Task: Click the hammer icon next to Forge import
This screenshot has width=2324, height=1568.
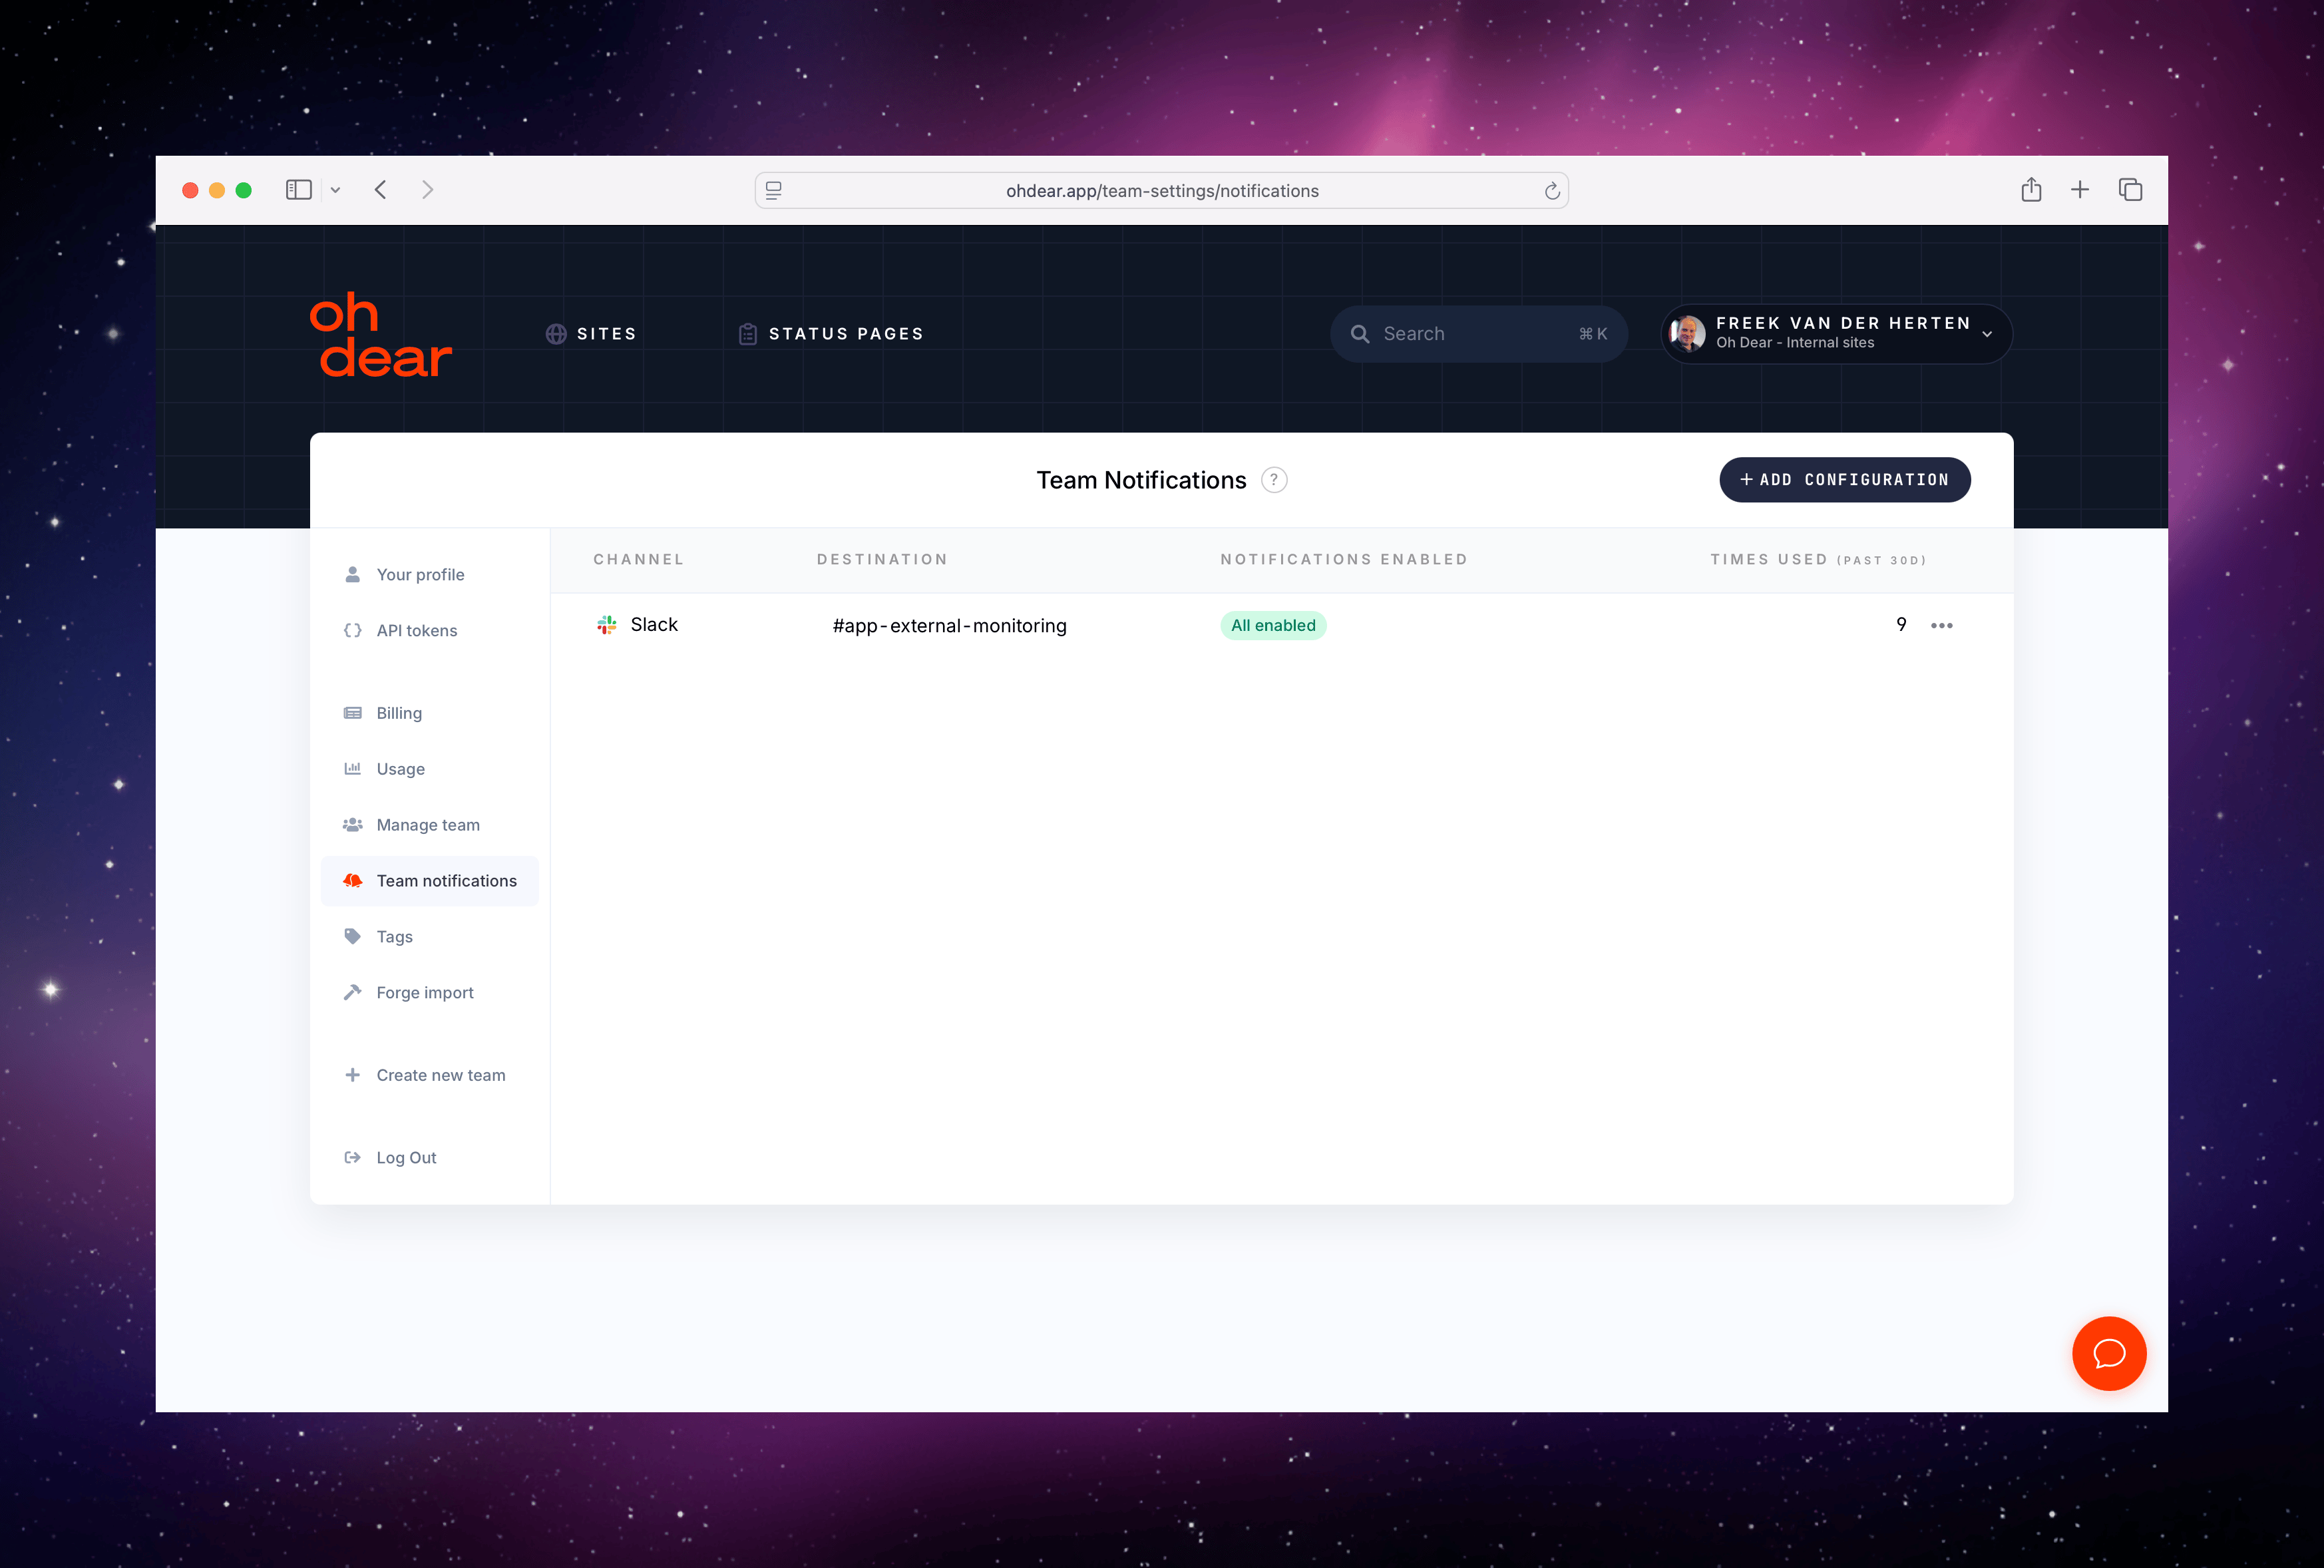Action: pyautogui.click(x=352, y=992)
